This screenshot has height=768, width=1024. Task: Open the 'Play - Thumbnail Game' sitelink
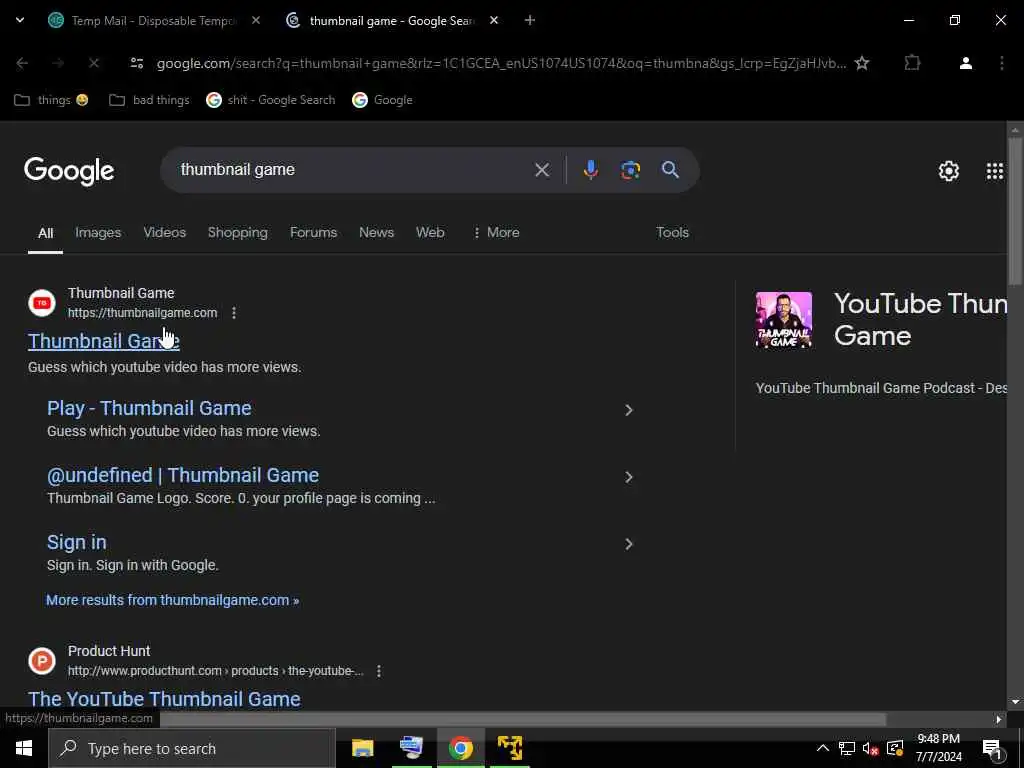149,408
